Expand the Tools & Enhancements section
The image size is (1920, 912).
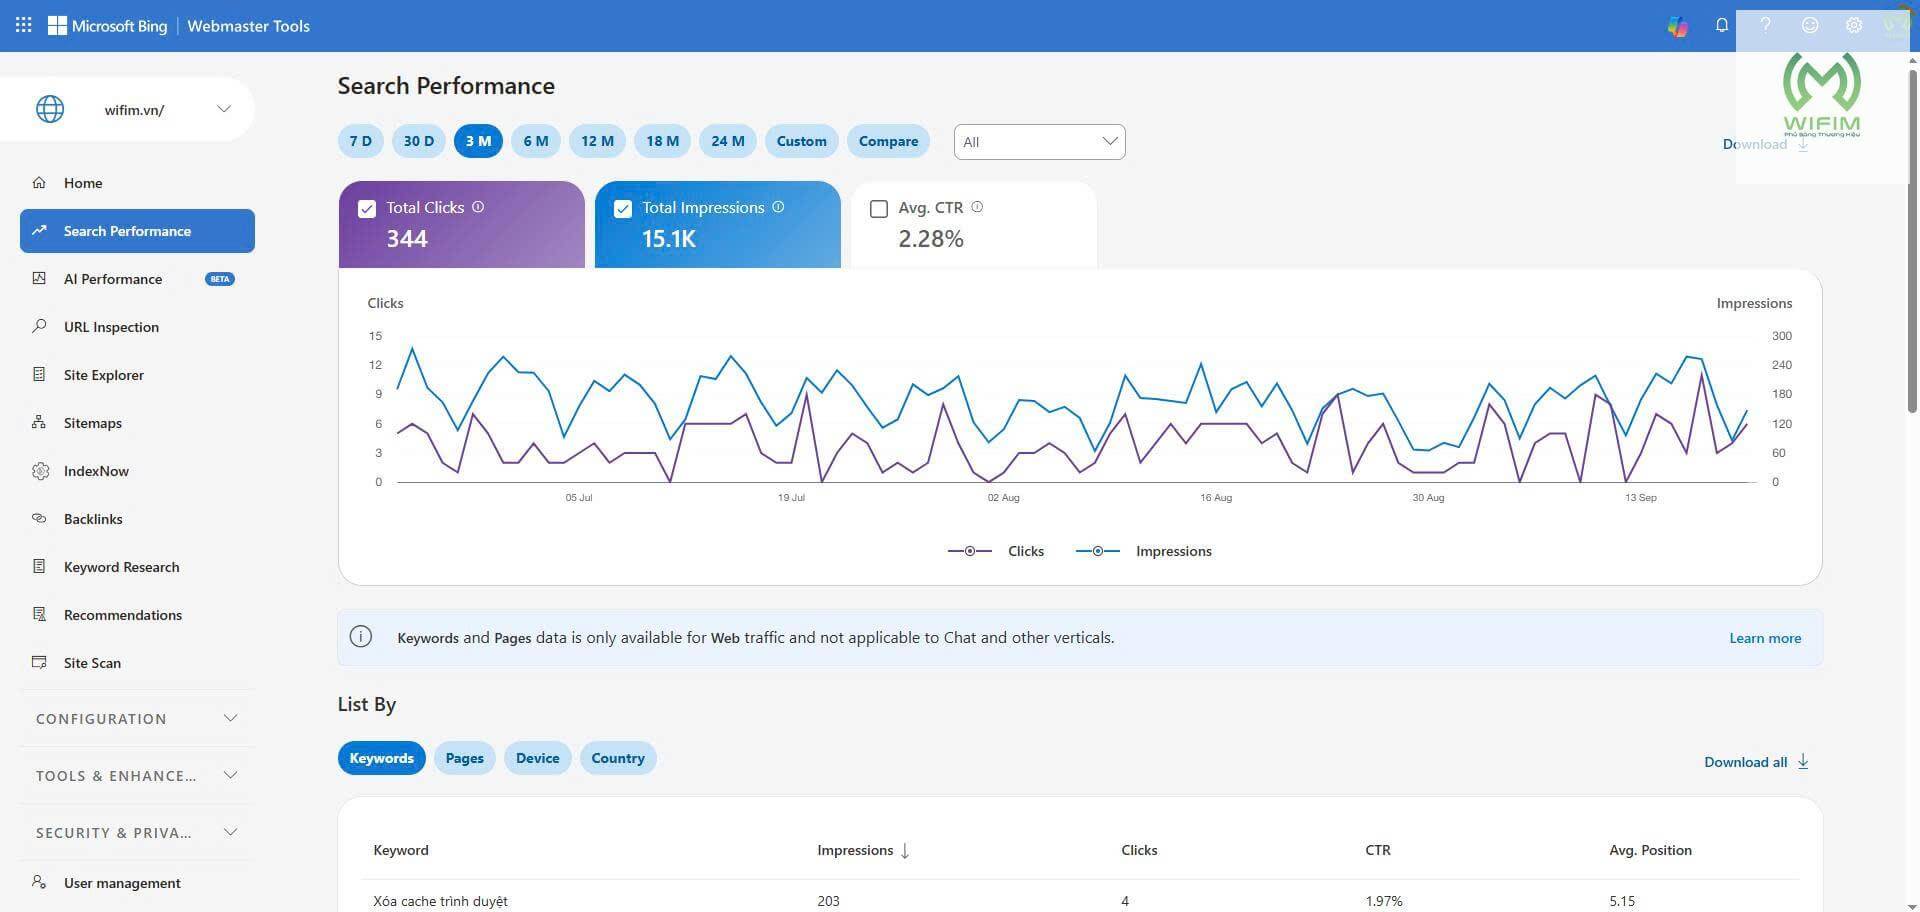[136, 775]
